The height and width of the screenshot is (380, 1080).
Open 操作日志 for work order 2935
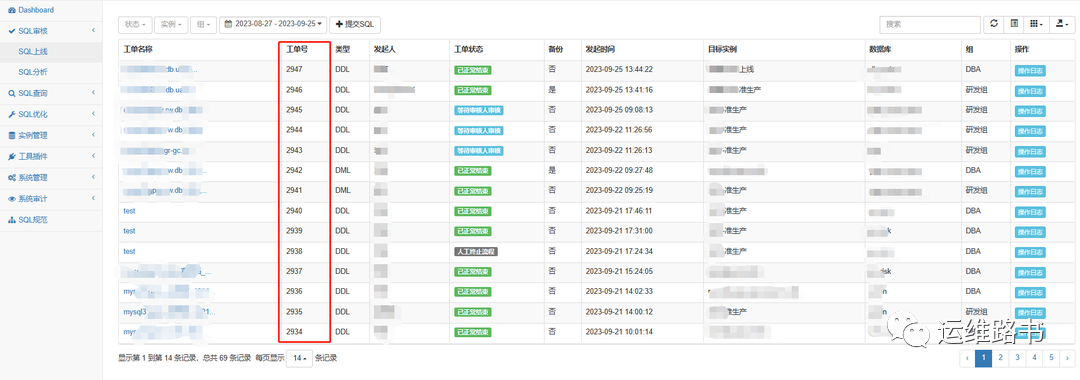coord(1030,313)
